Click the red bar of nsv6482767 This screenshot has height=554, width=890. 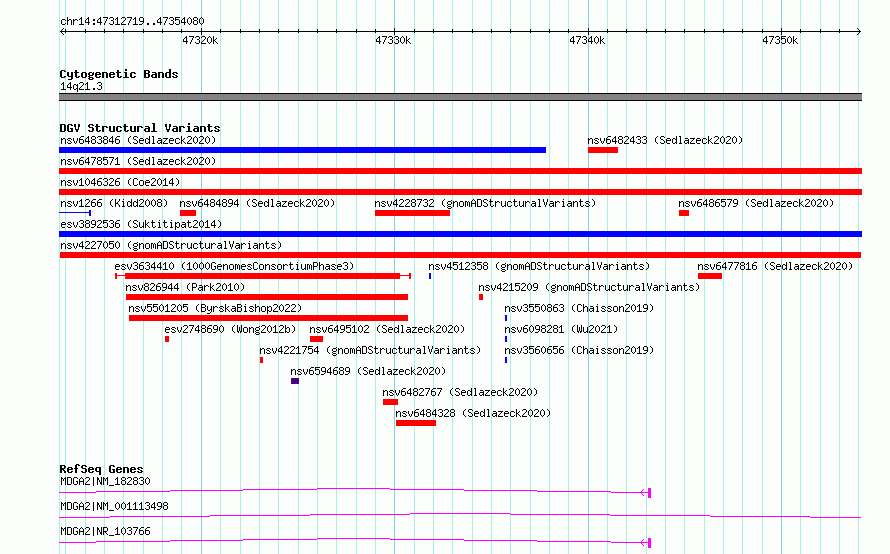pyautogui.click(x=391, y=402)
